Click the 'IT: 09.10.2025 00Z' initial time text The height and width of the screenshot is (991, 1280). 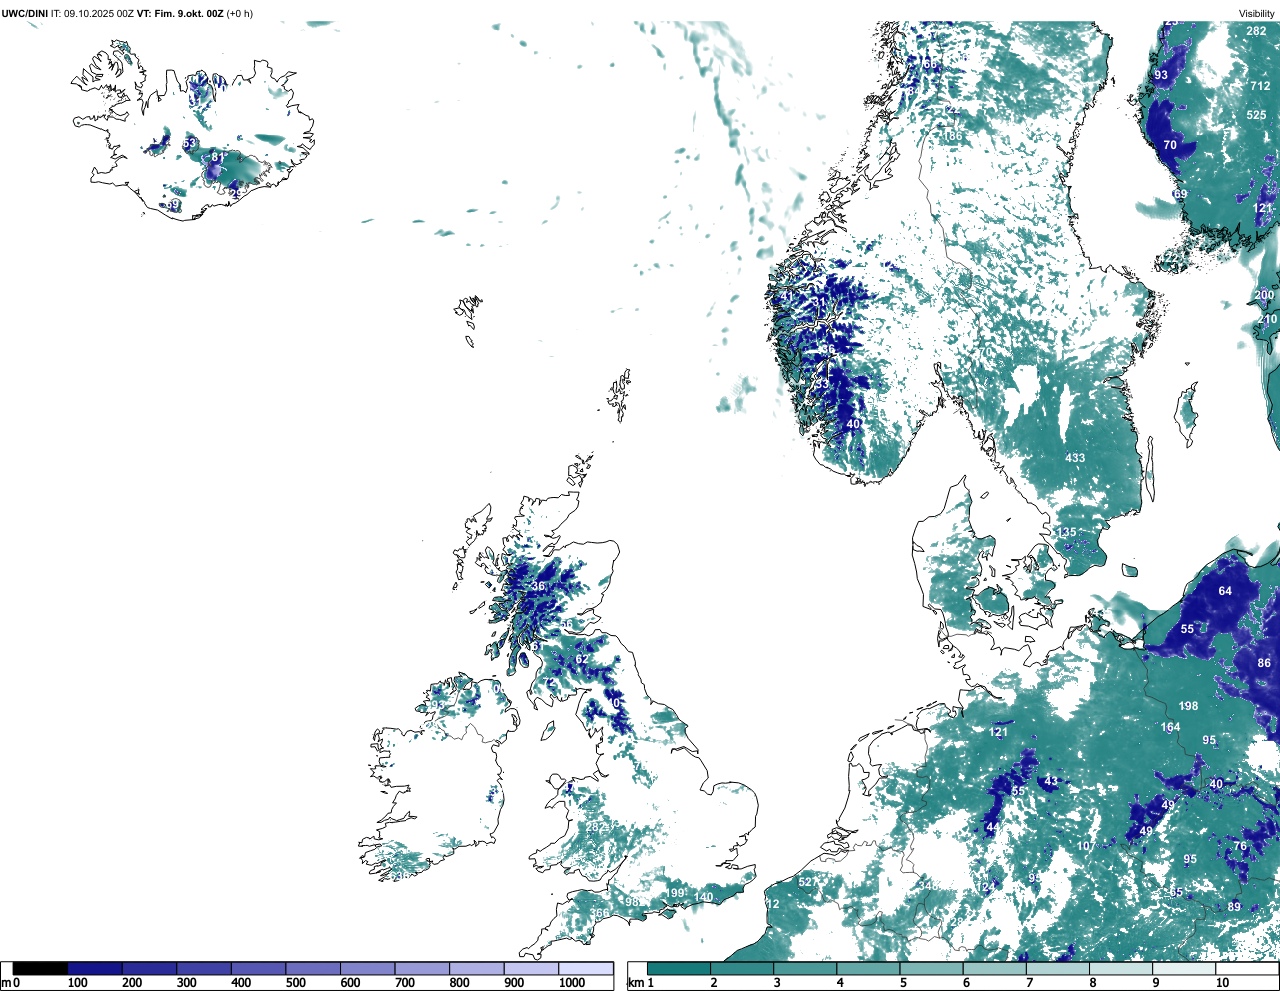(93, 13)
